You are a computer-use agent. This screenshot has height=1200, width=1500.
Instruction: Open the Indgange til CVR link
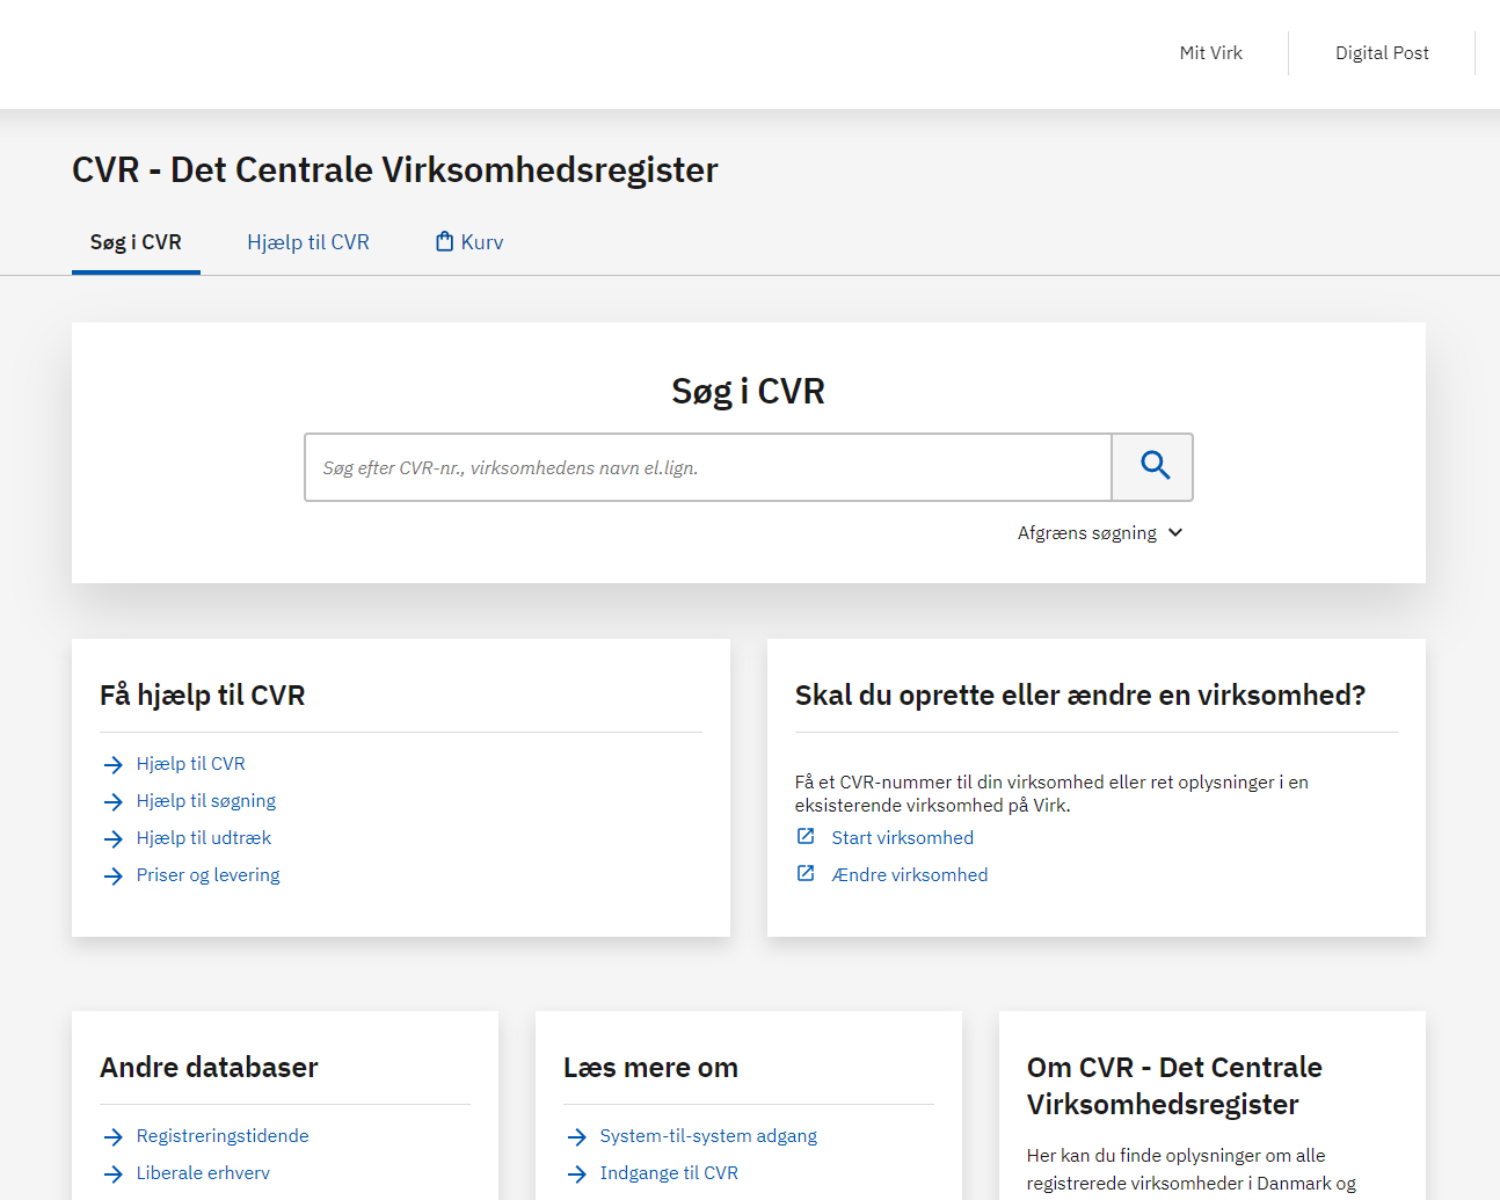[669, 1173]
